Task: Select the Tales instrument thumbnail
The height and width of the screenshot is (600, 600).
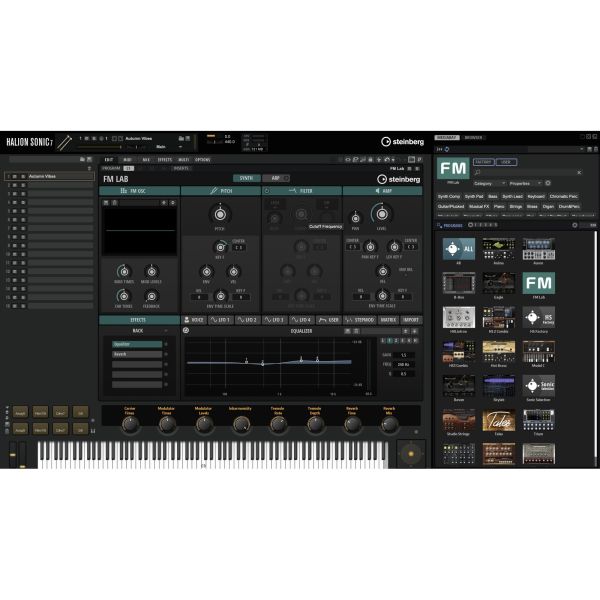Action: tap(499, 420)
